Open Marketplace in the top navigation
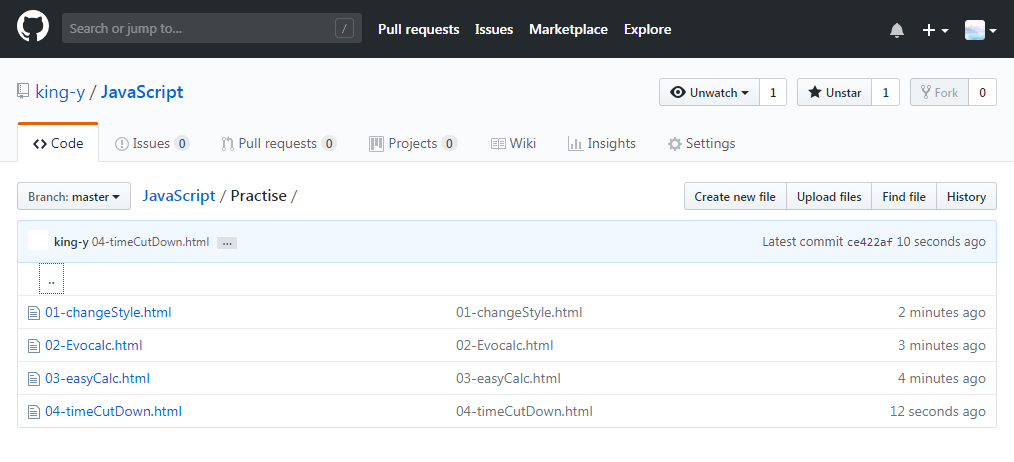 [x=568, y=29]
